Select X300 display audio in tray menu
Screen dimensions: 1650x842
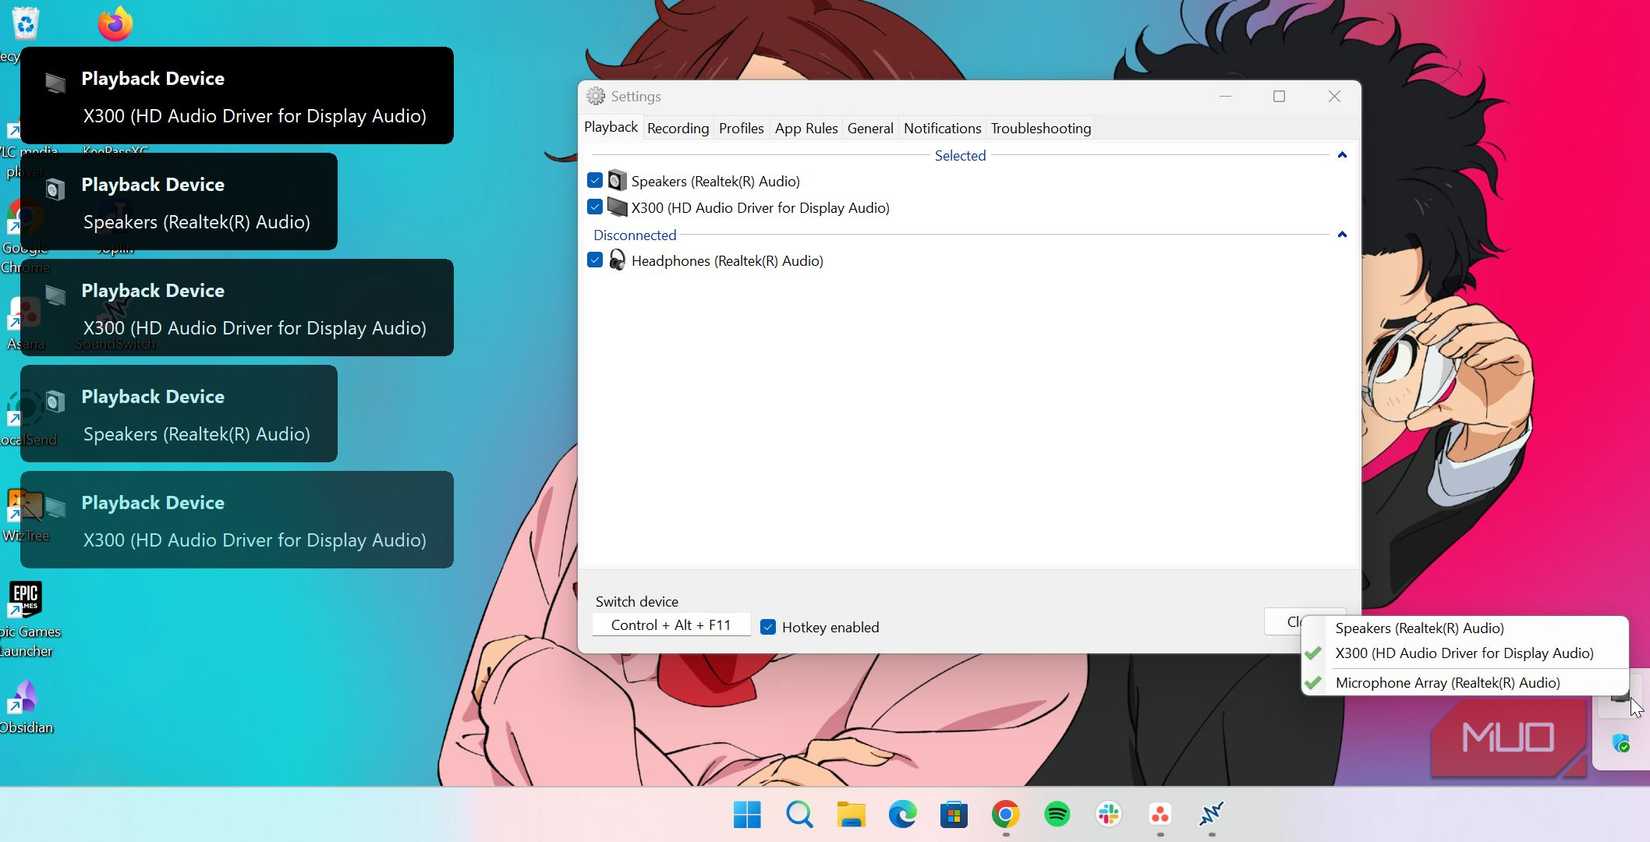[1464, 653]
